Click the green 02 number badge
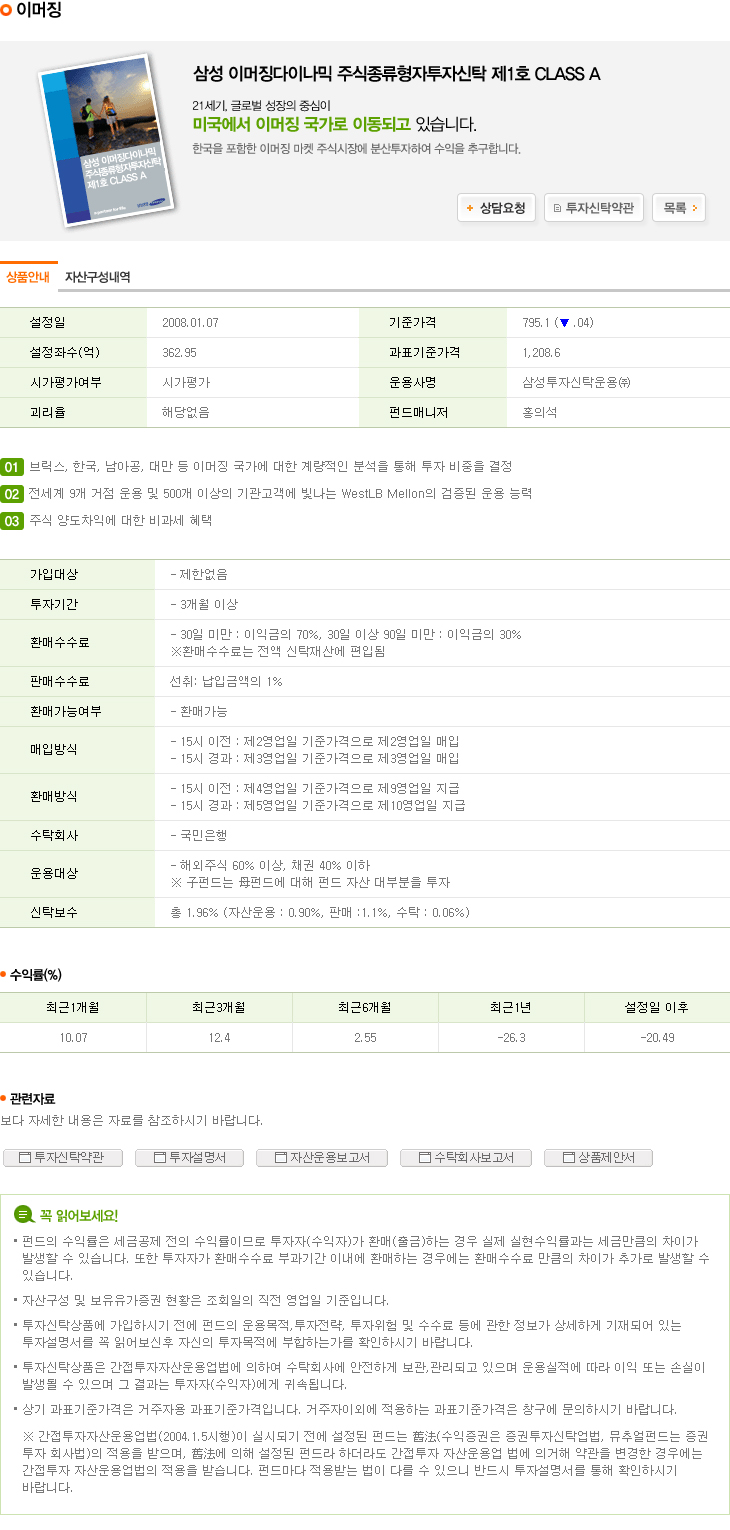Screen dimensions: 730x1530 click(12, 494)
